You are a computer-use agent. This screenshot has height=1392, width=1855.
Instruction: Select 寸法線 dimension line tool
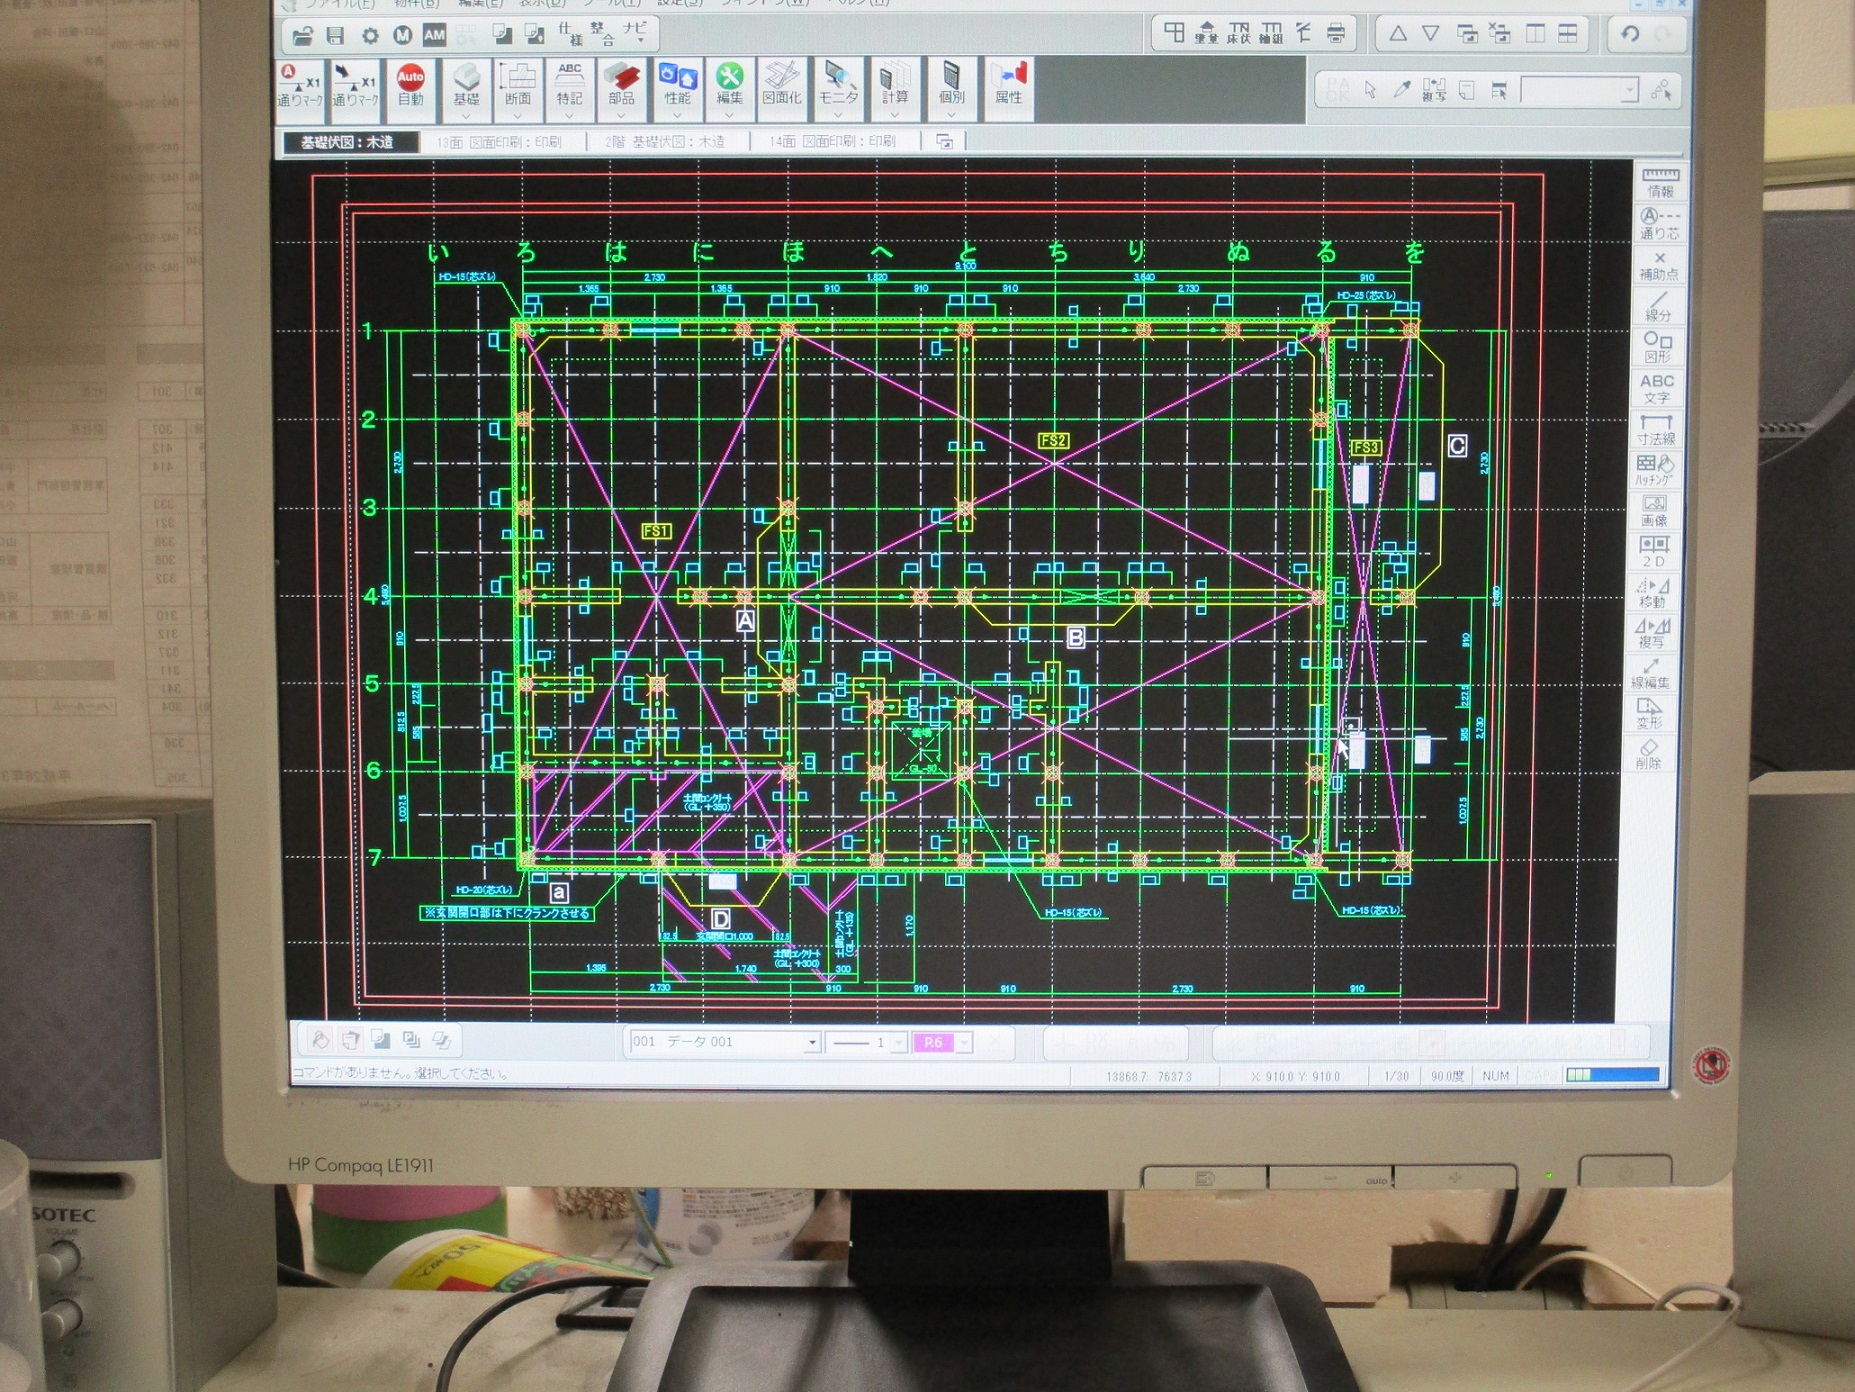(x=1656, y=429)
